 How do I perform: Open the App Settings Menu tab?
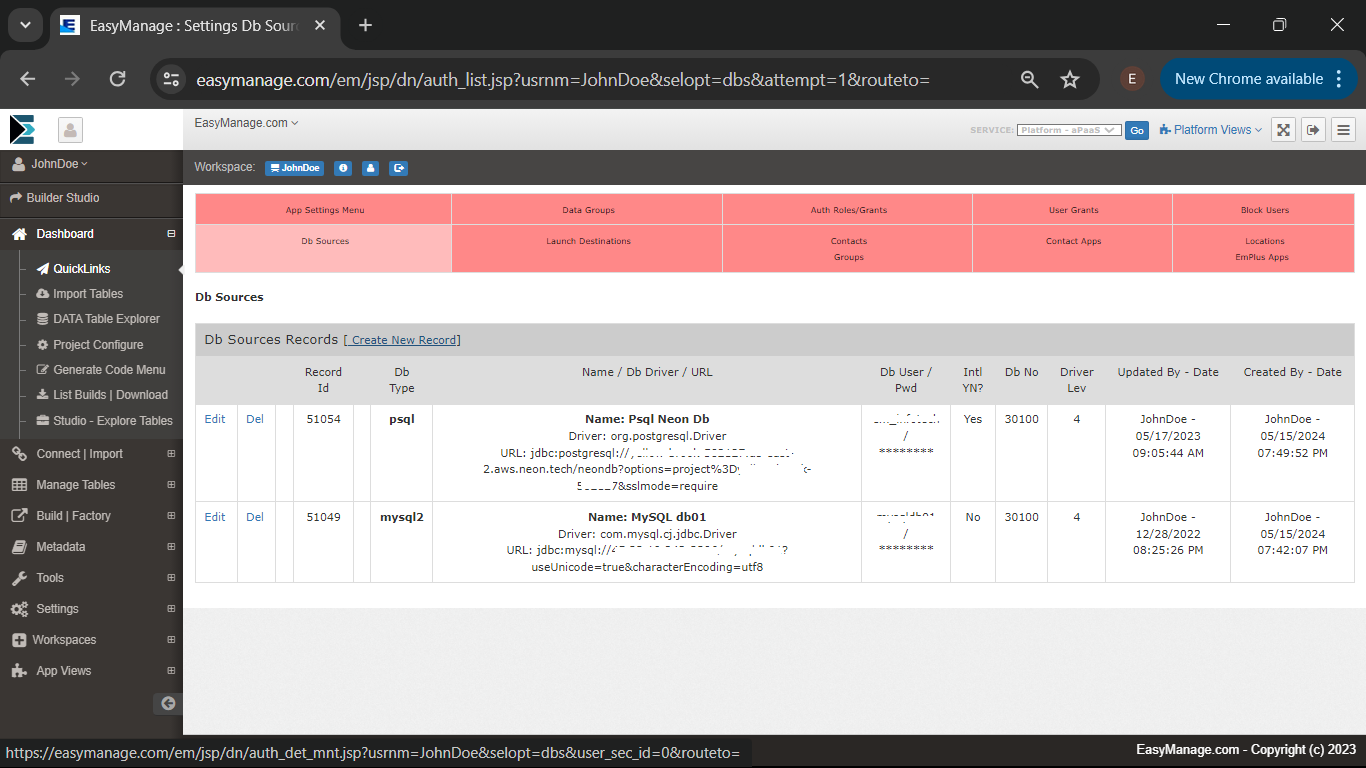[x=325, y=210]
